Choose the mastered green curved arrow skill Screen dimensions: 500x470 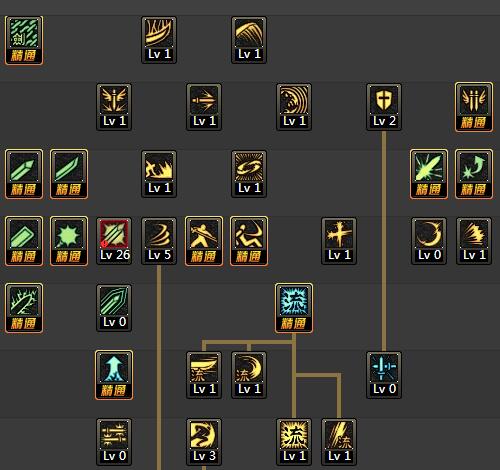coord(474,174)
